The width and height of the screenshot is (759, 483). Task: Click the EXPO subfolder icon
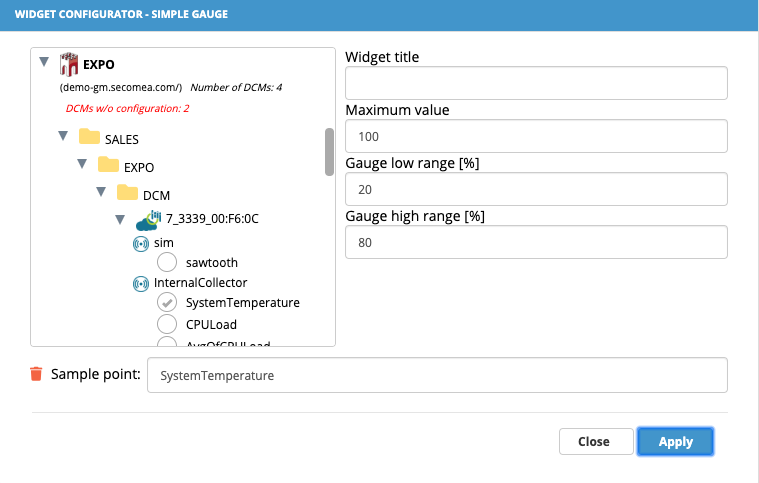pos(108,165)
